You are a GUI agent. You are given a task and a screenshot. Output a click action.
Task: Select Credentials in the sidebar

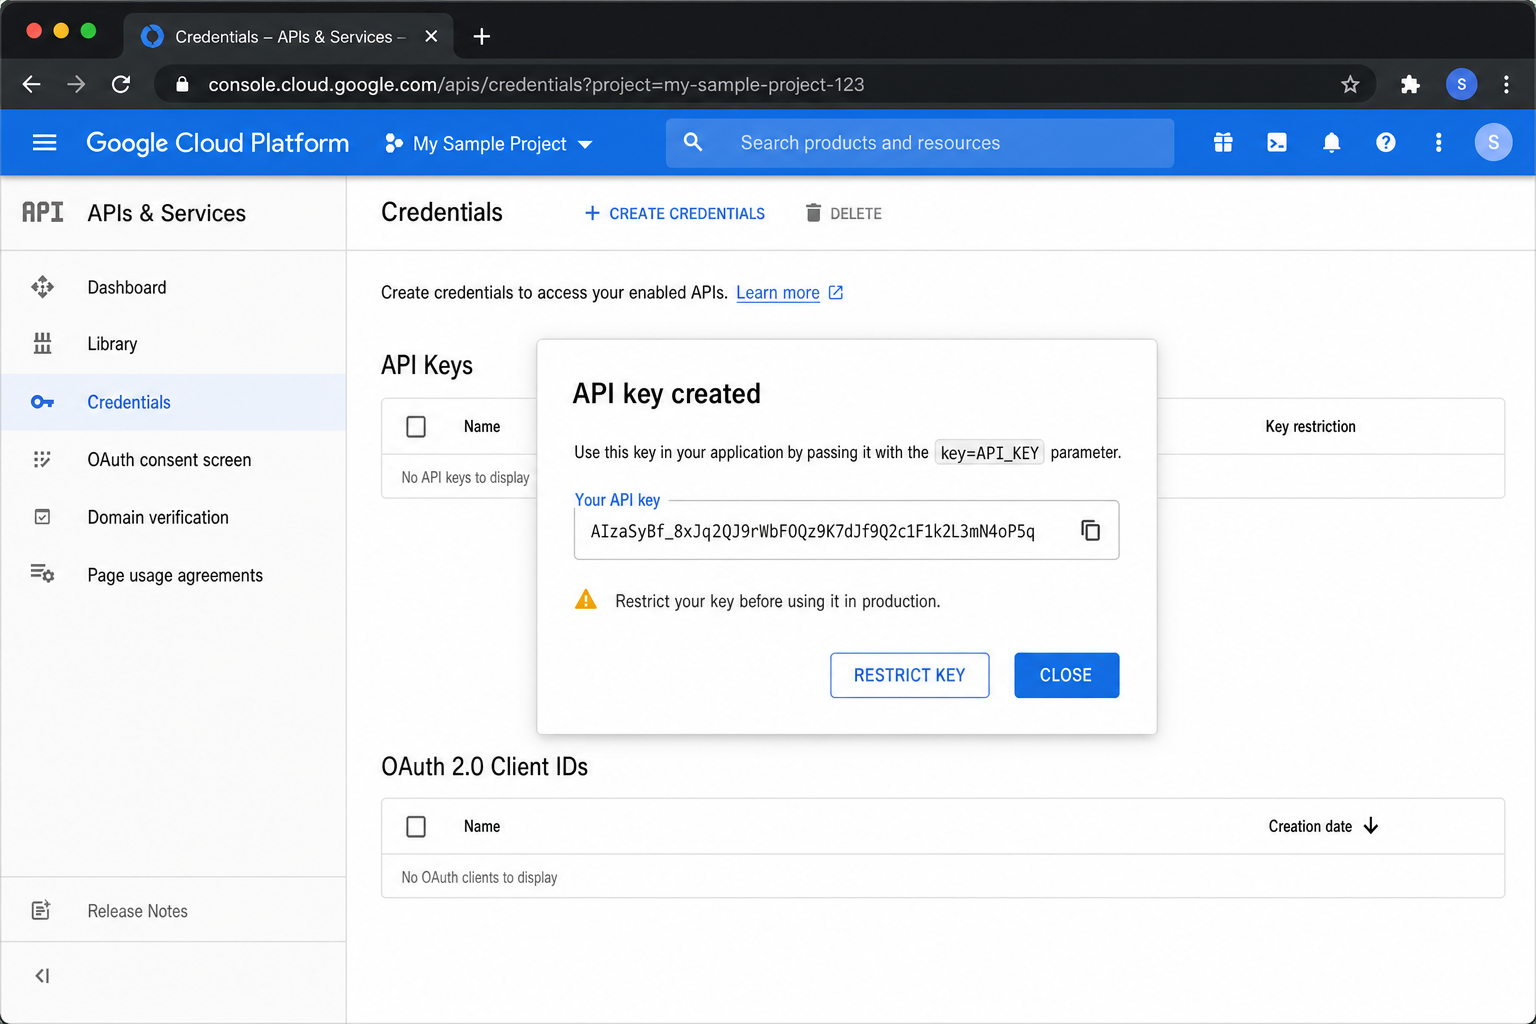[174, 402]
